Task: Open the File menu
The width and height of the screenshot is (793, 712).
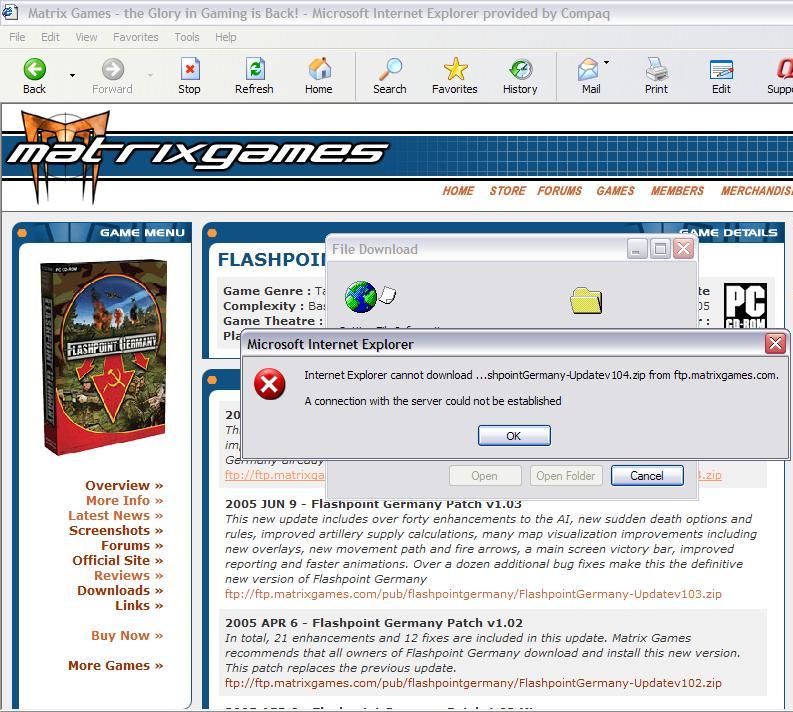Action: pyautogui.click(x=17, y=37)
